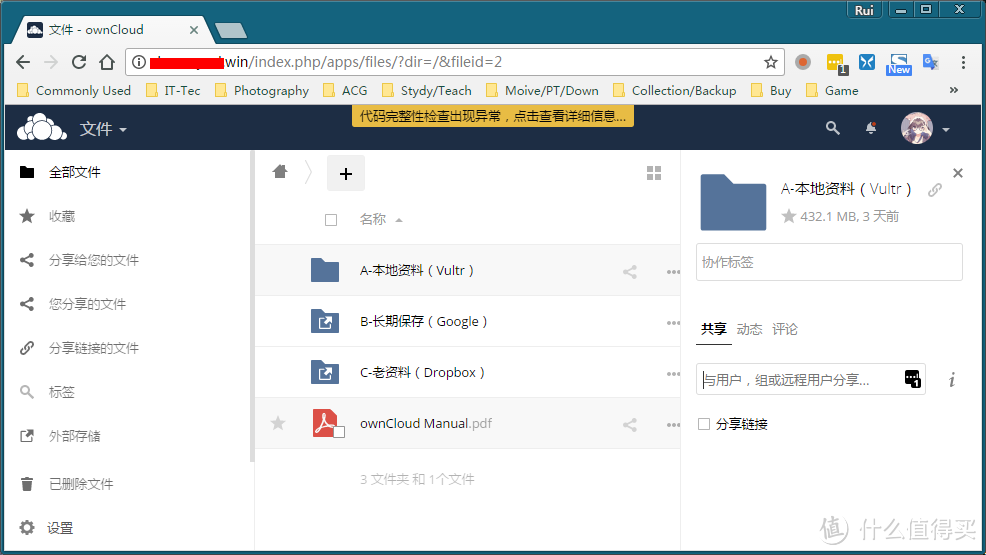Open the Chrome three-dot menu
Screen dimensions: 986x555
tap(963, 62)
